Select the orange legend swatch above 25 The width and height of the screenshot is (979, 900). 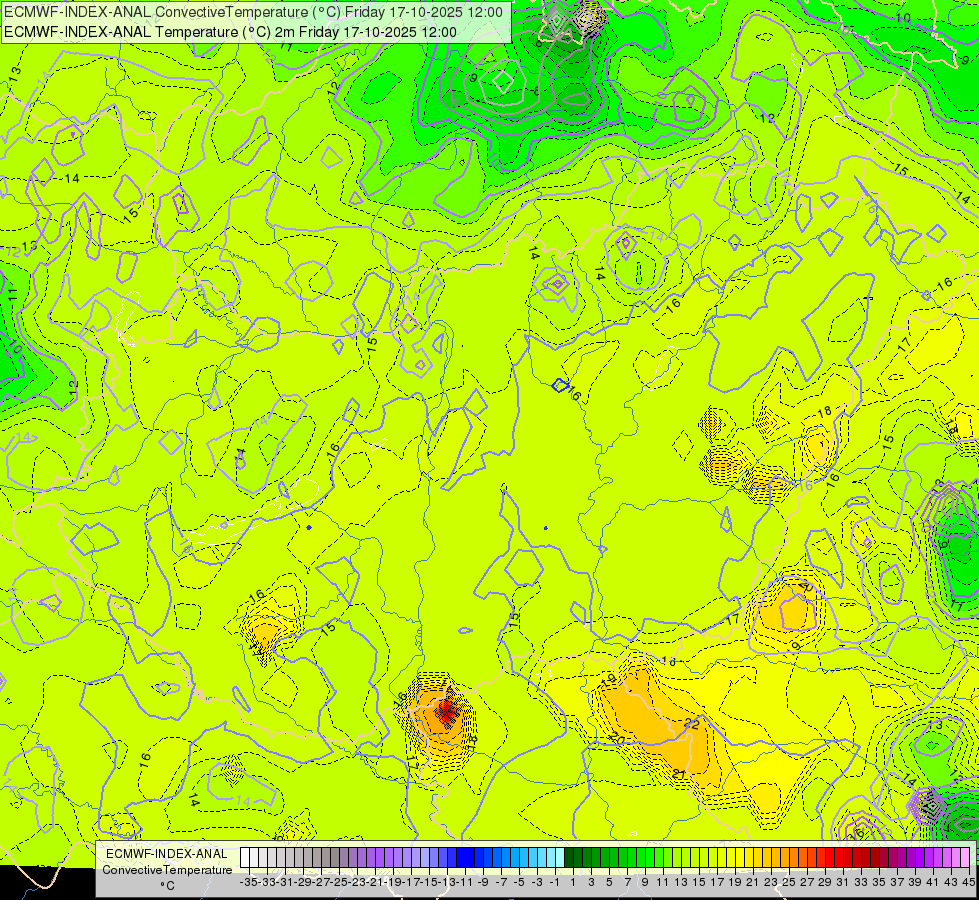pyautogui.click(x=785, y=857)
